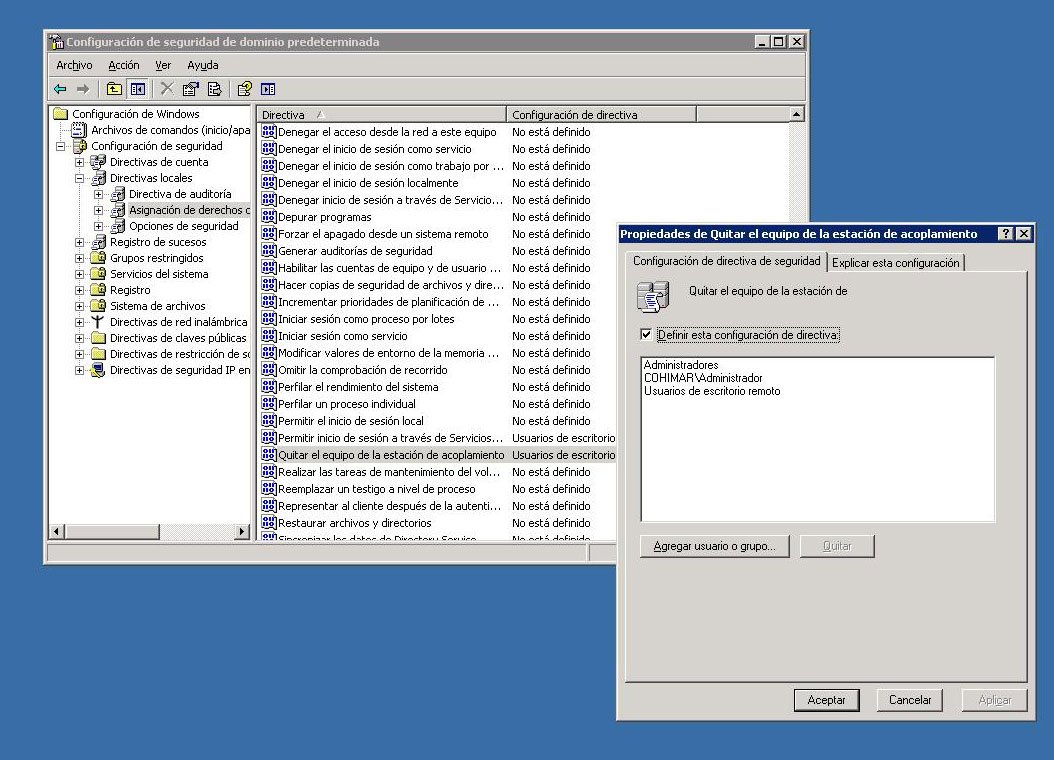Screen dimensions: 1054x760
Task: Collapse the Configuración de seguridad node
Action: tap(60, 146)
